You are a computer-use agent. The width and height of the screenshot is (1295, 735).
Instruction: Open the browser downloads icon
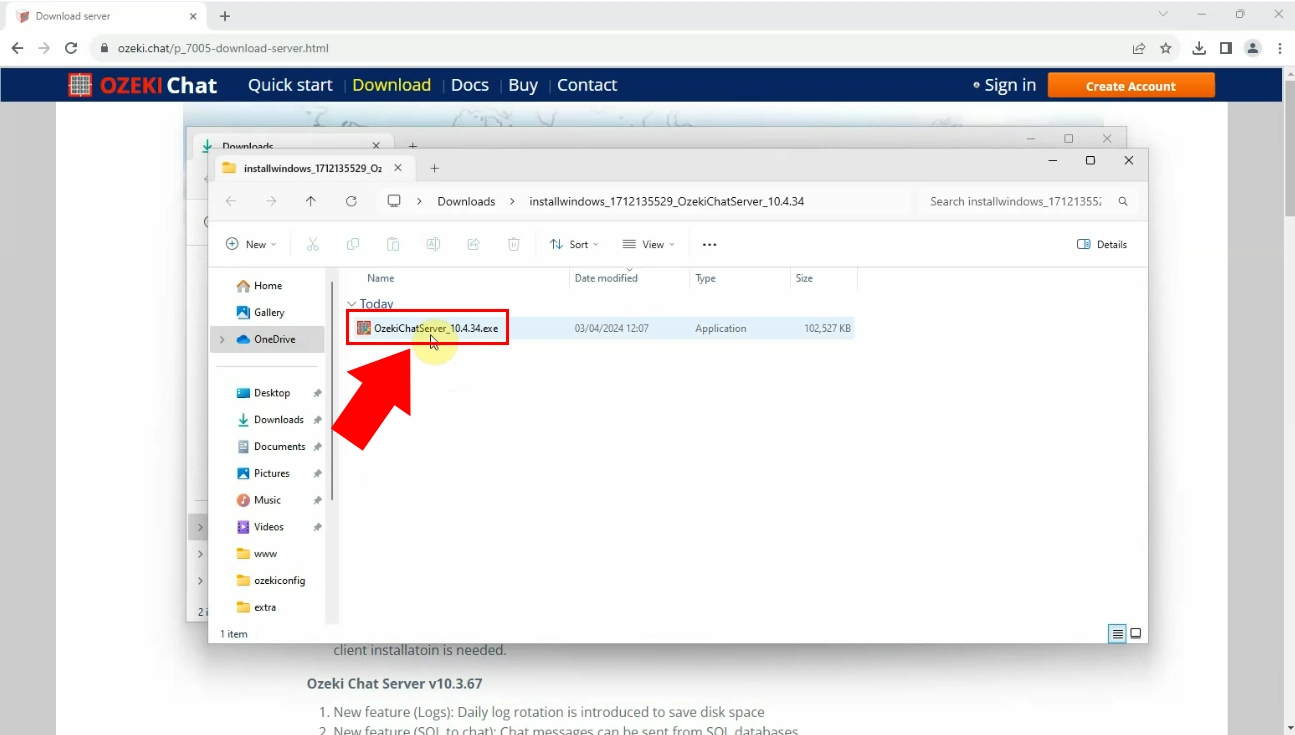point(1199,48)
